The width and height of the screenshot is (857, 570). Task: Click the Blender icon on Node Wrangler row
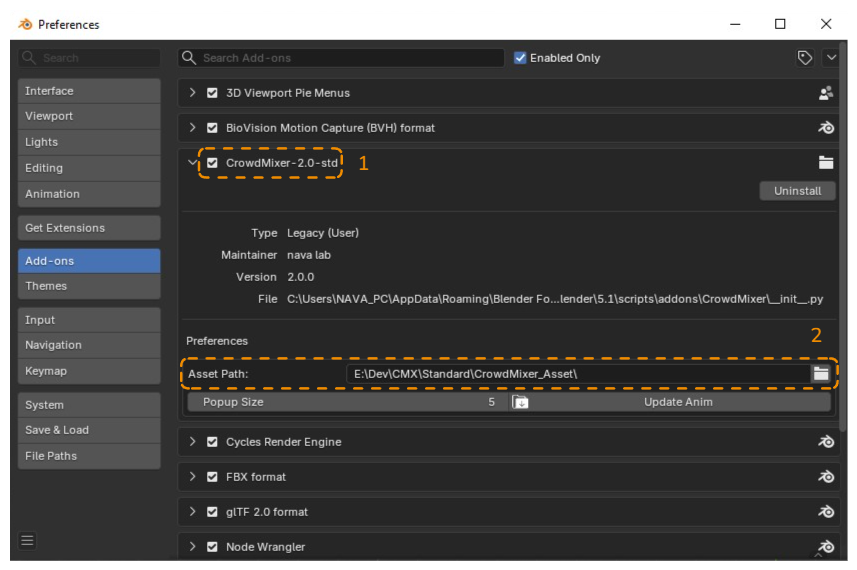click(825, 547)
